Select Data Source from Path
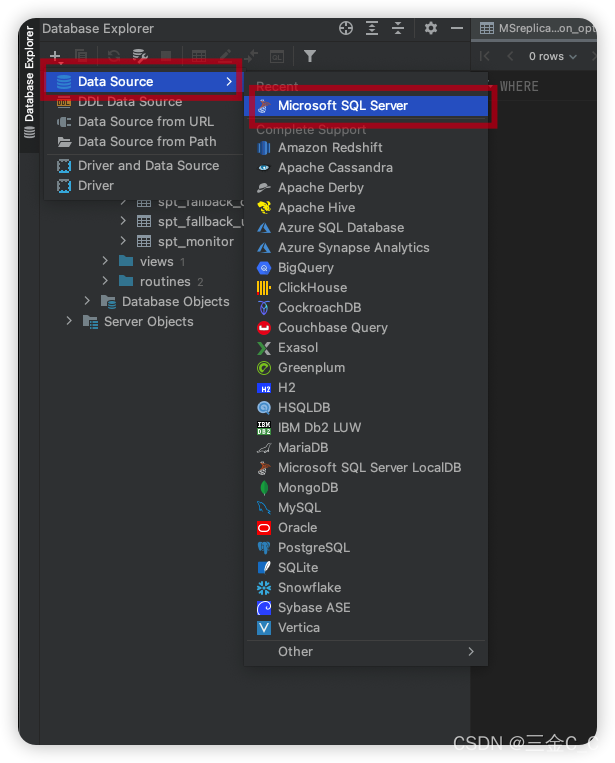The height and width of the screenshot is (763, 615). pyautogui.click(x=144, y=142)
